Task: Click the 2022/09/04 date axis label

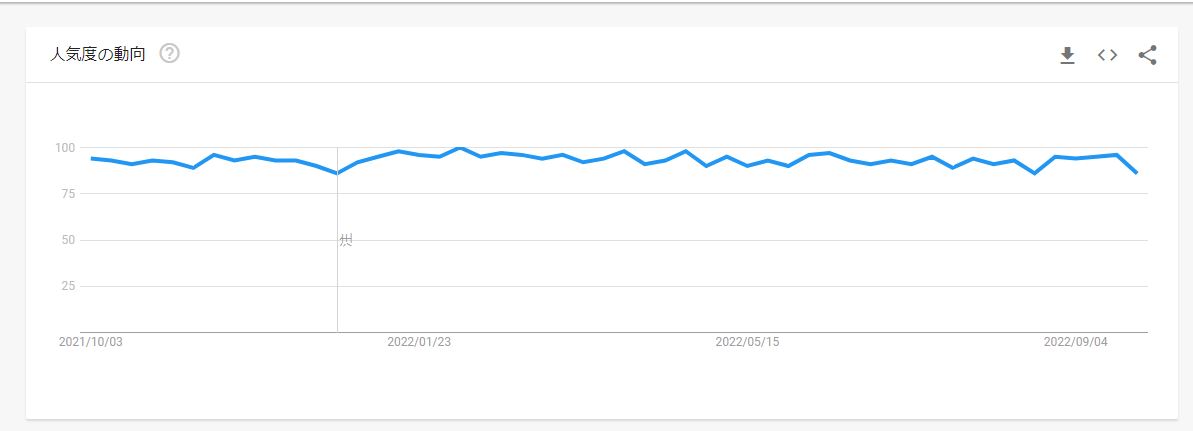Action: (x=1076, y=342)
